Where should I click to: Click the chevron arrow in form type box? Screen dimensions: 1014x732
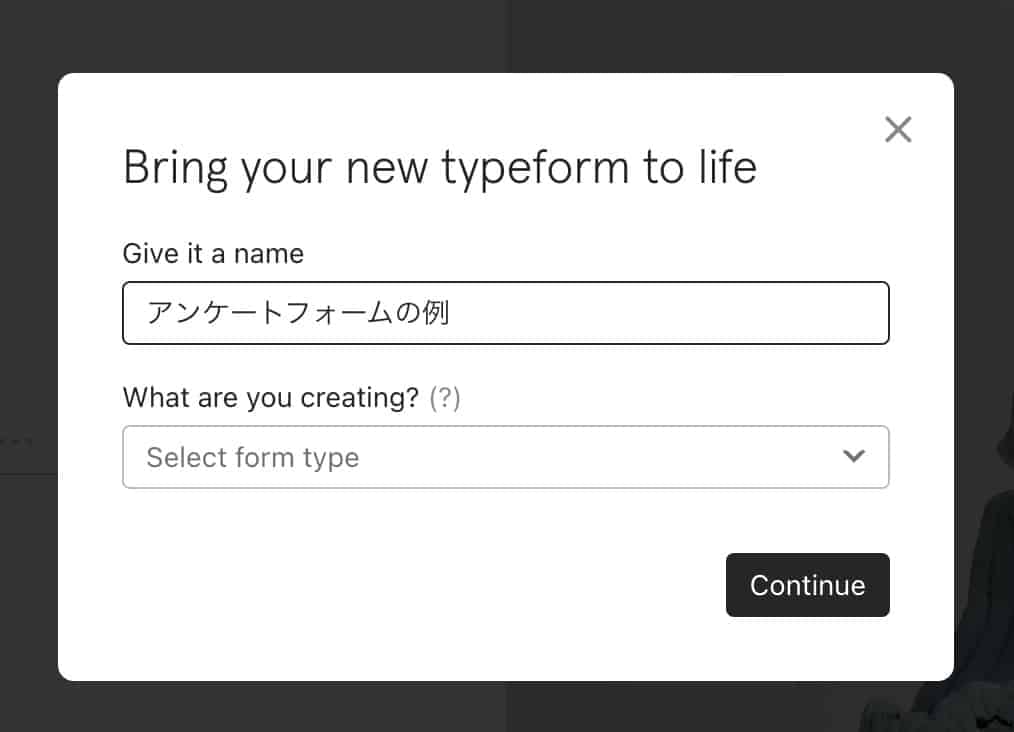853,456
